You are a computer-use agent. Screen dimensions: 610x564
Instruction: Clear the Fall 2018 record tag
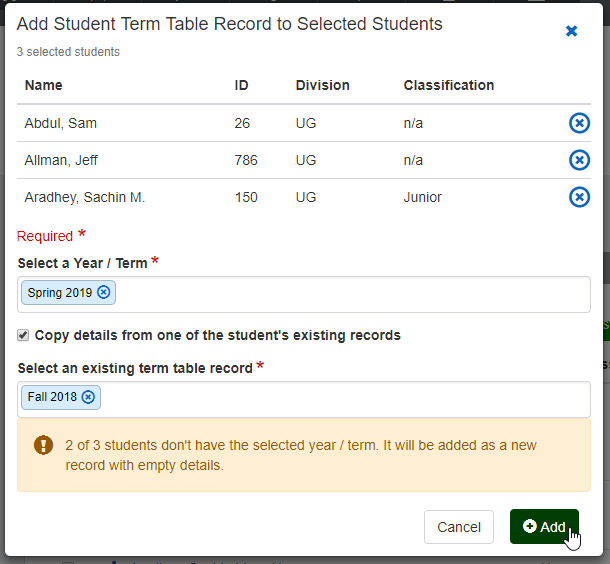(88, 397)
